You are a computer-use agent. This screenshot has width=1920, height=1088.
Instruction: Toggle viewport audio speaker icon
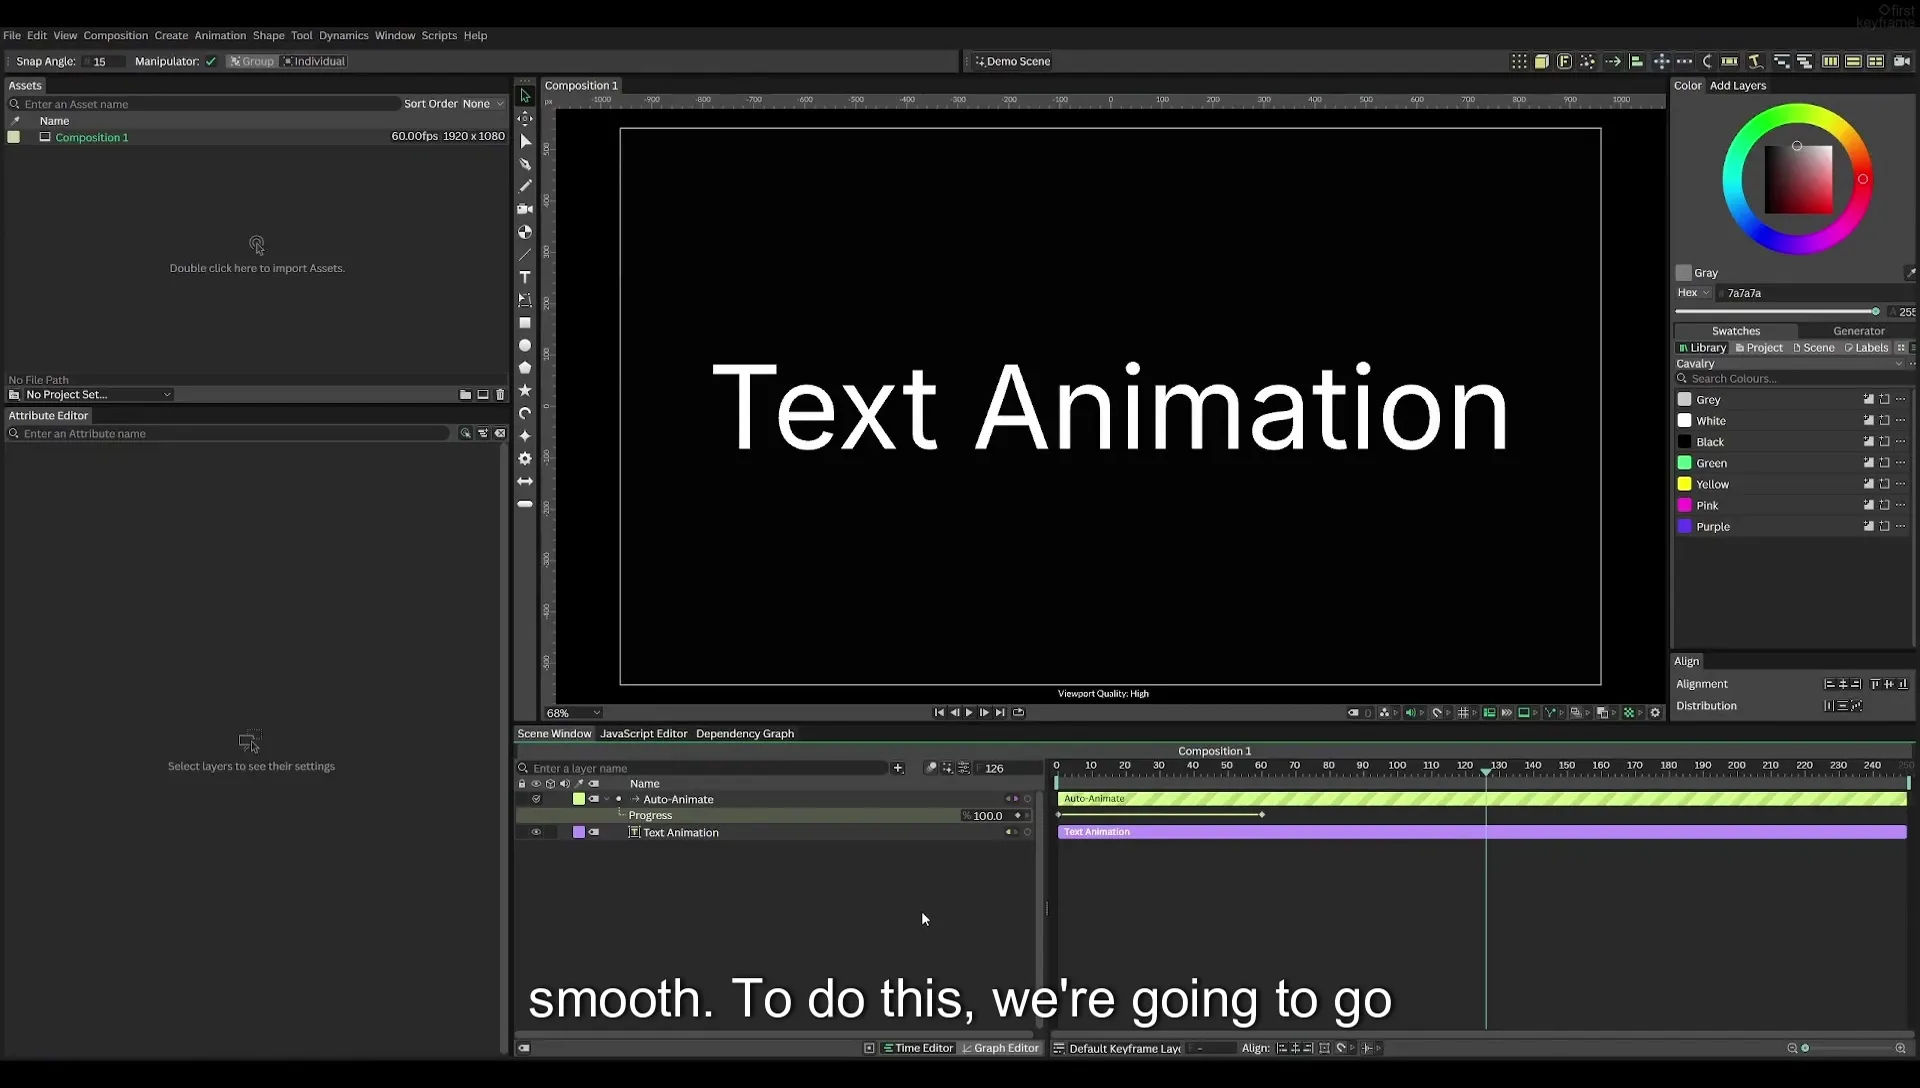pos(1410,713)
